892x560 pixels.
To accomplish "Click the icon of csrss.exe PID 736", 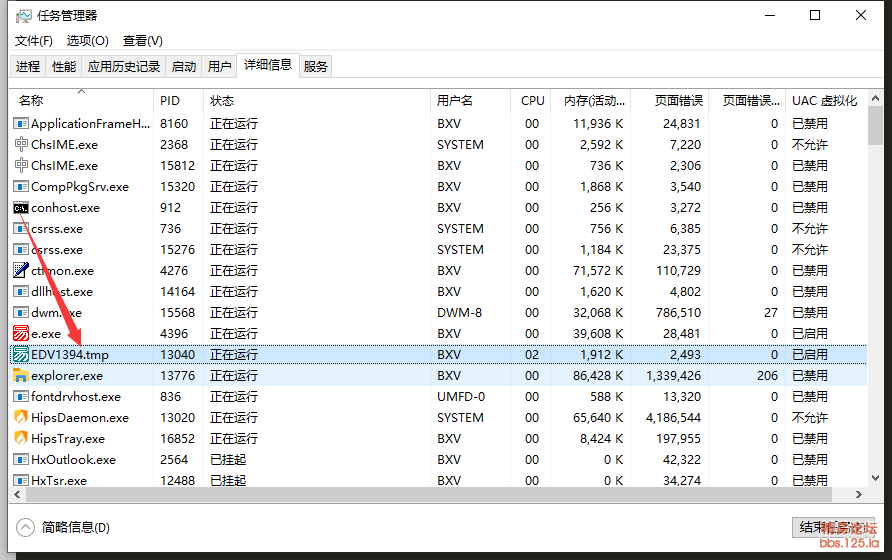I will click(21, 229).
